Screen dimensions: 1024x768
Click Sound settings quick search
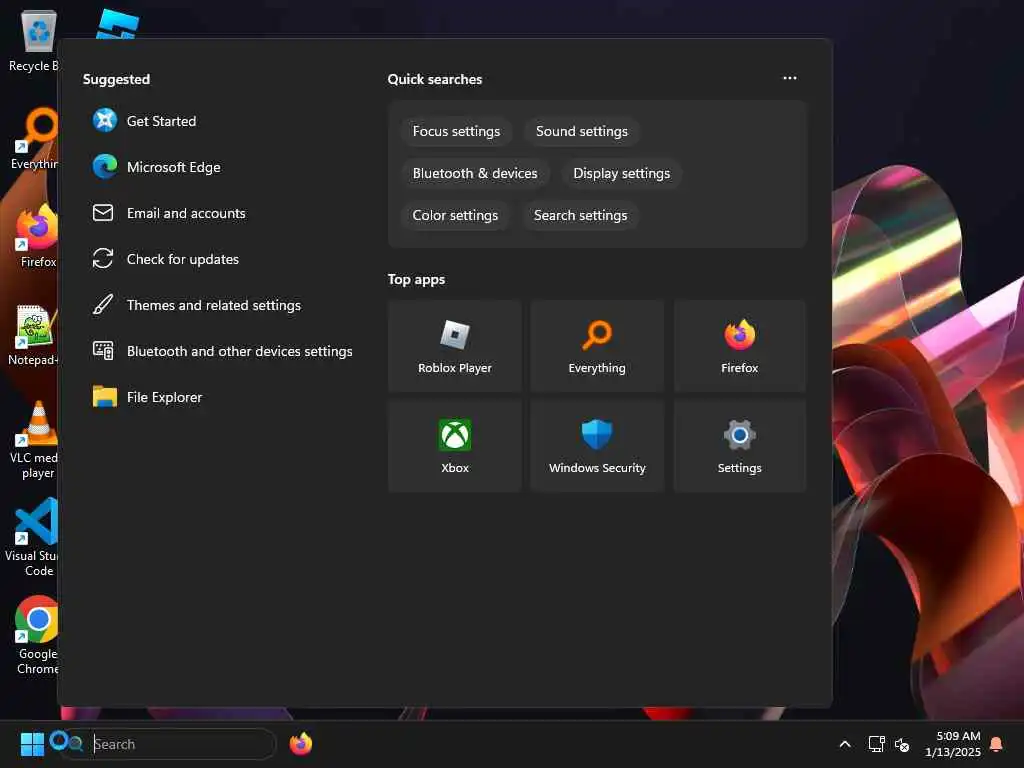point(582,131)
